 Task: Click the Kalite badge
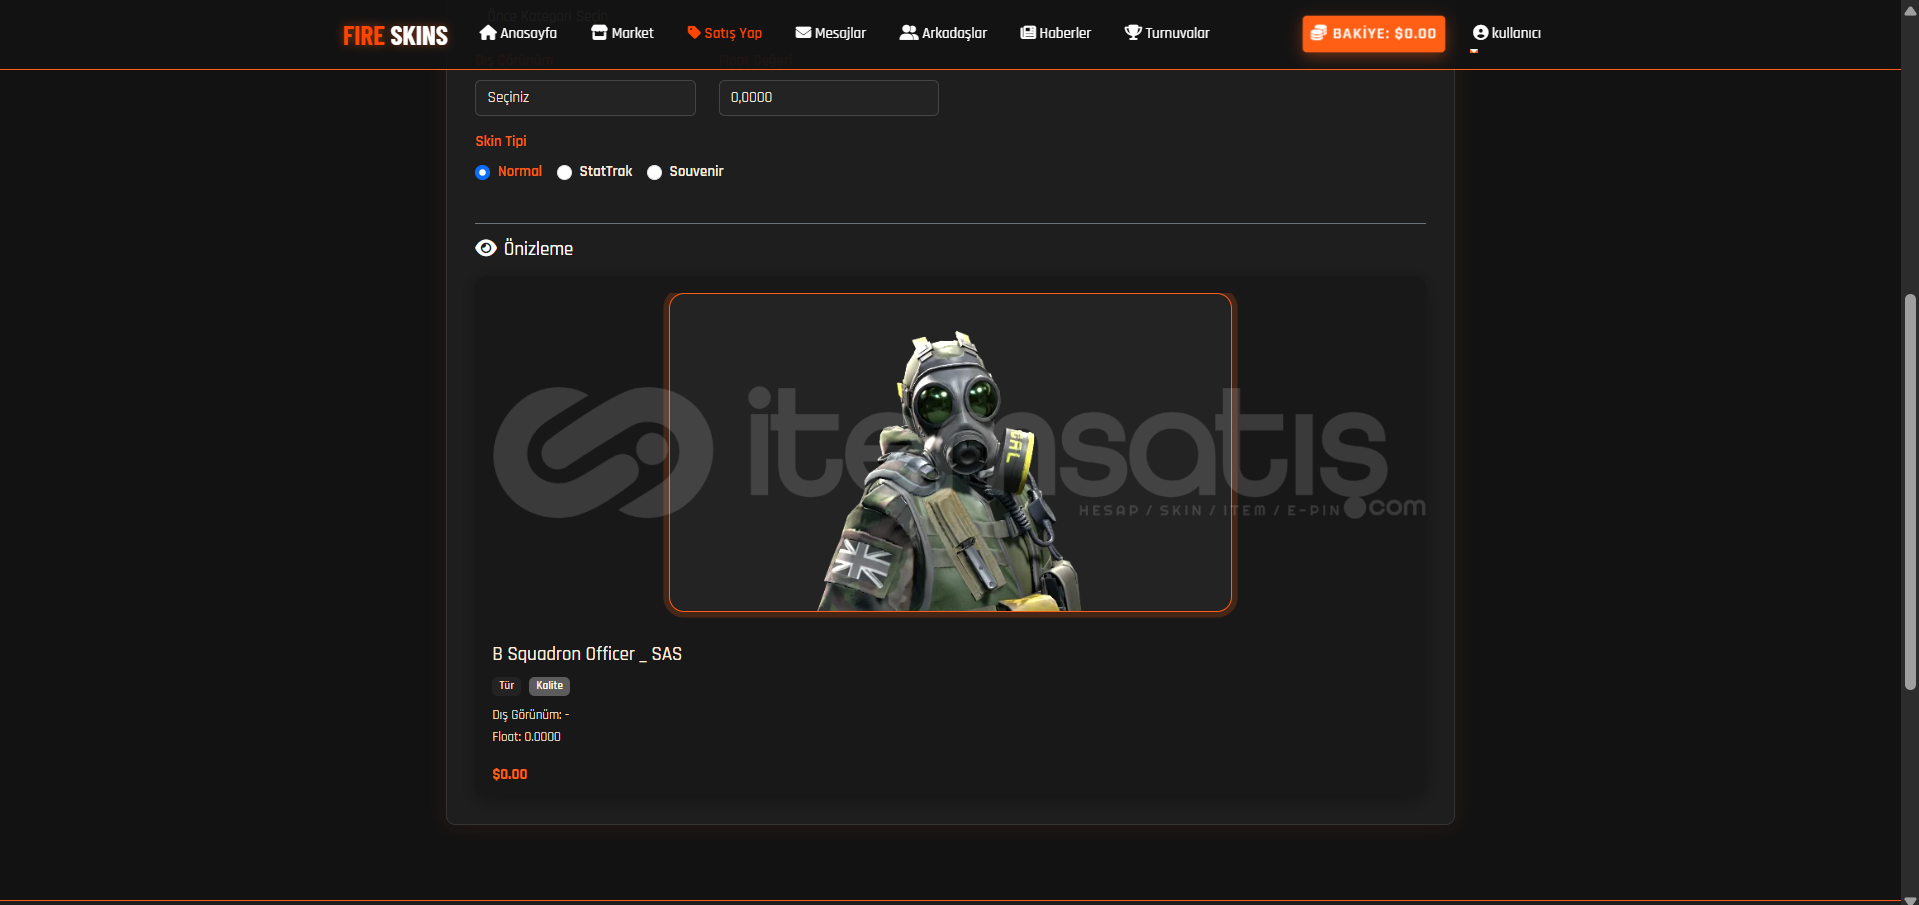coord(549,686)
